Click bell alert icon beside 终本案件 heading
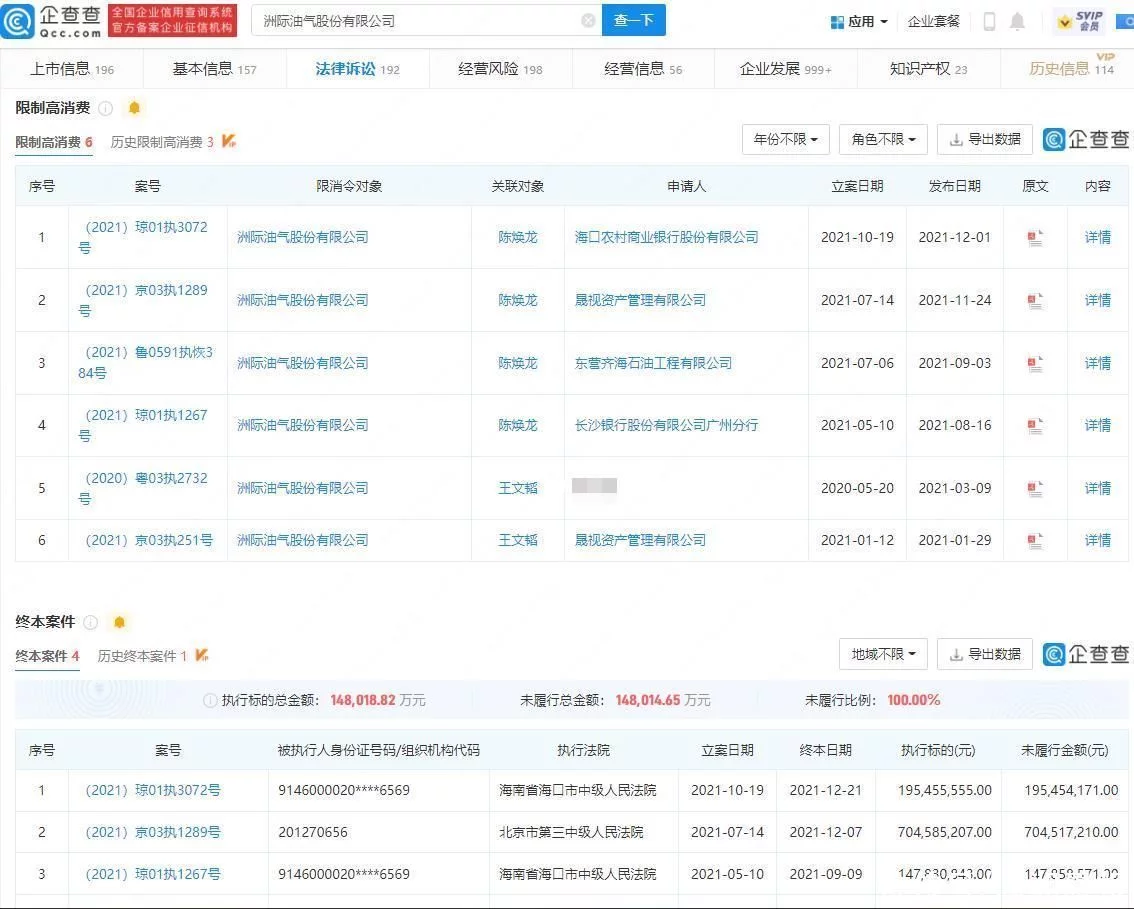The height and width of the screenshot is (909, 1134). tap(119, 622)
